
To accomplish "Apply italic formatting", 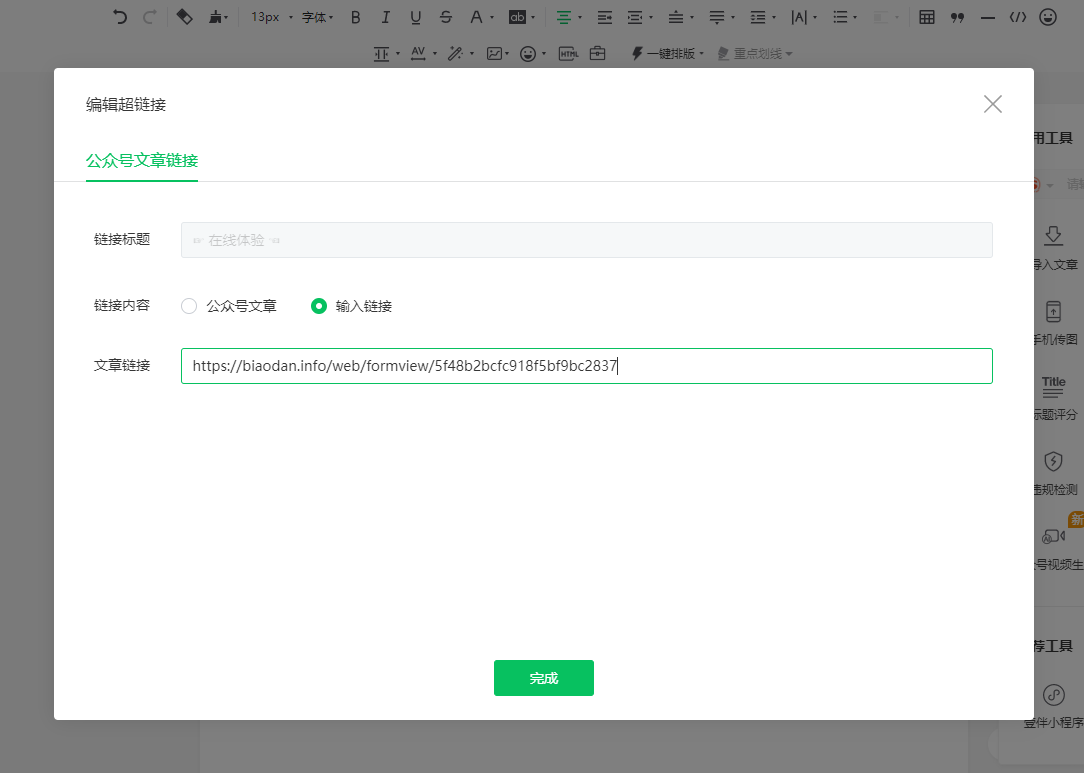I will click(385, 17).
